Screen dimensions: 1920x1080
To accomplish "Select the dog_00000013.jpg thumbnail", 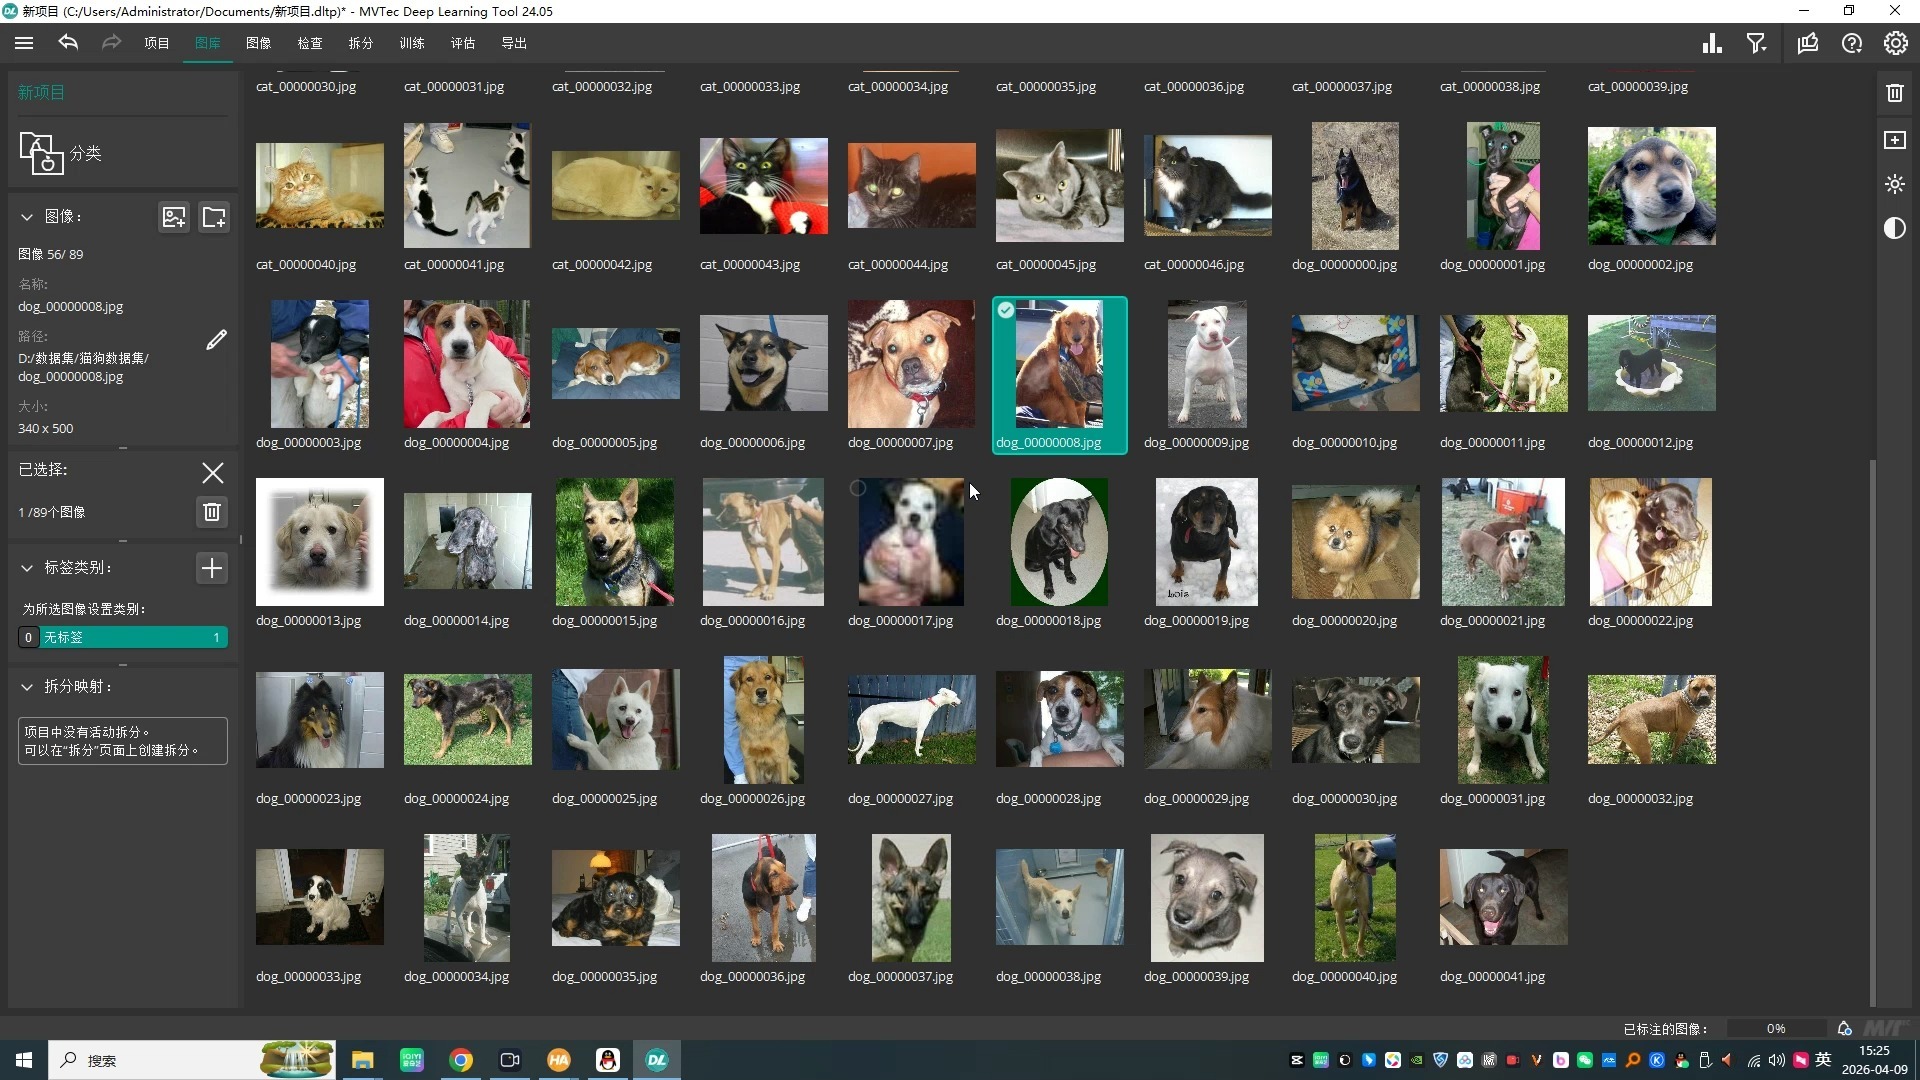I will pos(320,542).
